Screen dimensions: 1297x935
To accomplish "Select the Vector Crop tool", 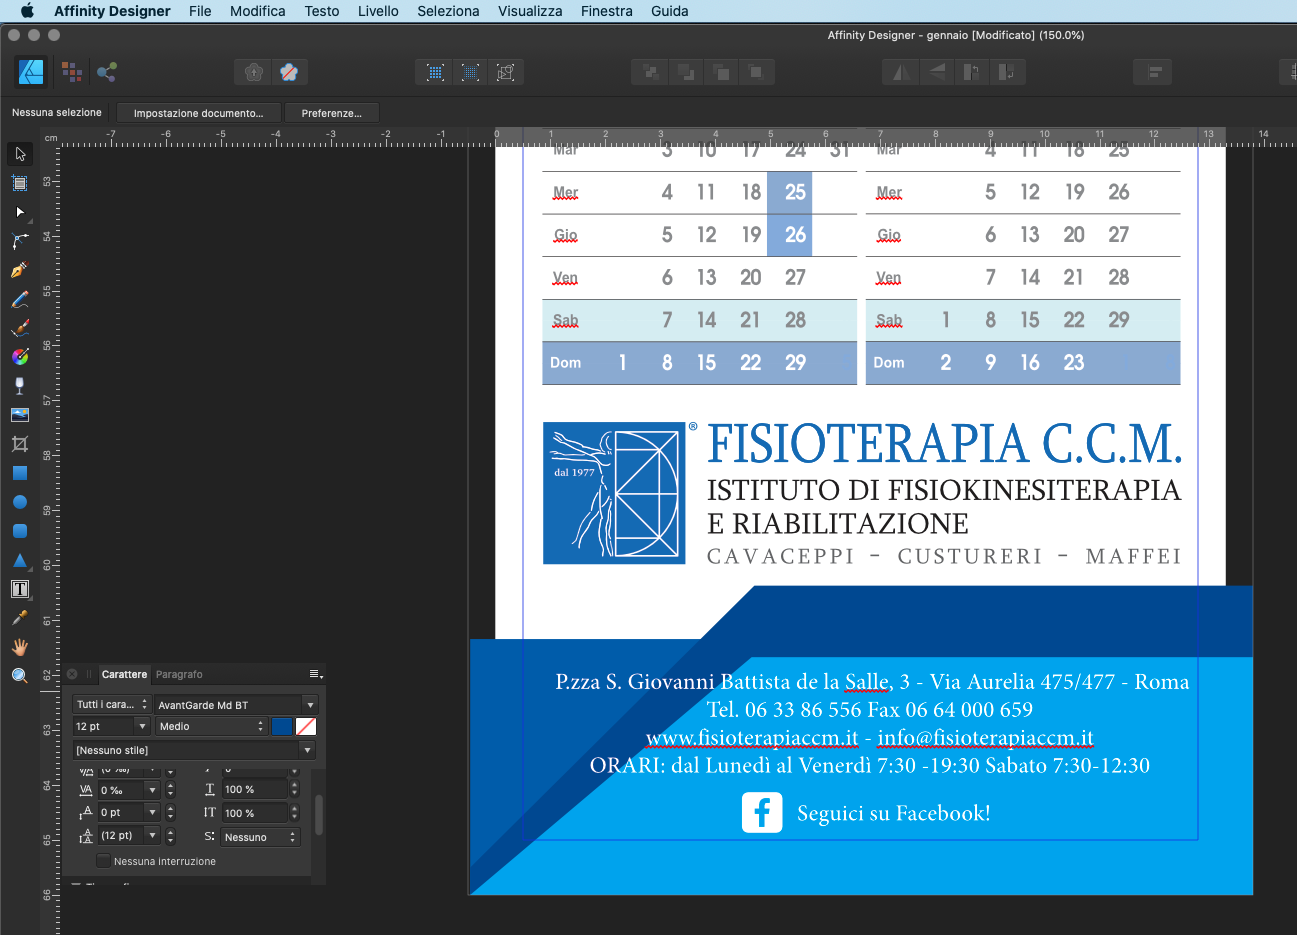I will [20, 444].
